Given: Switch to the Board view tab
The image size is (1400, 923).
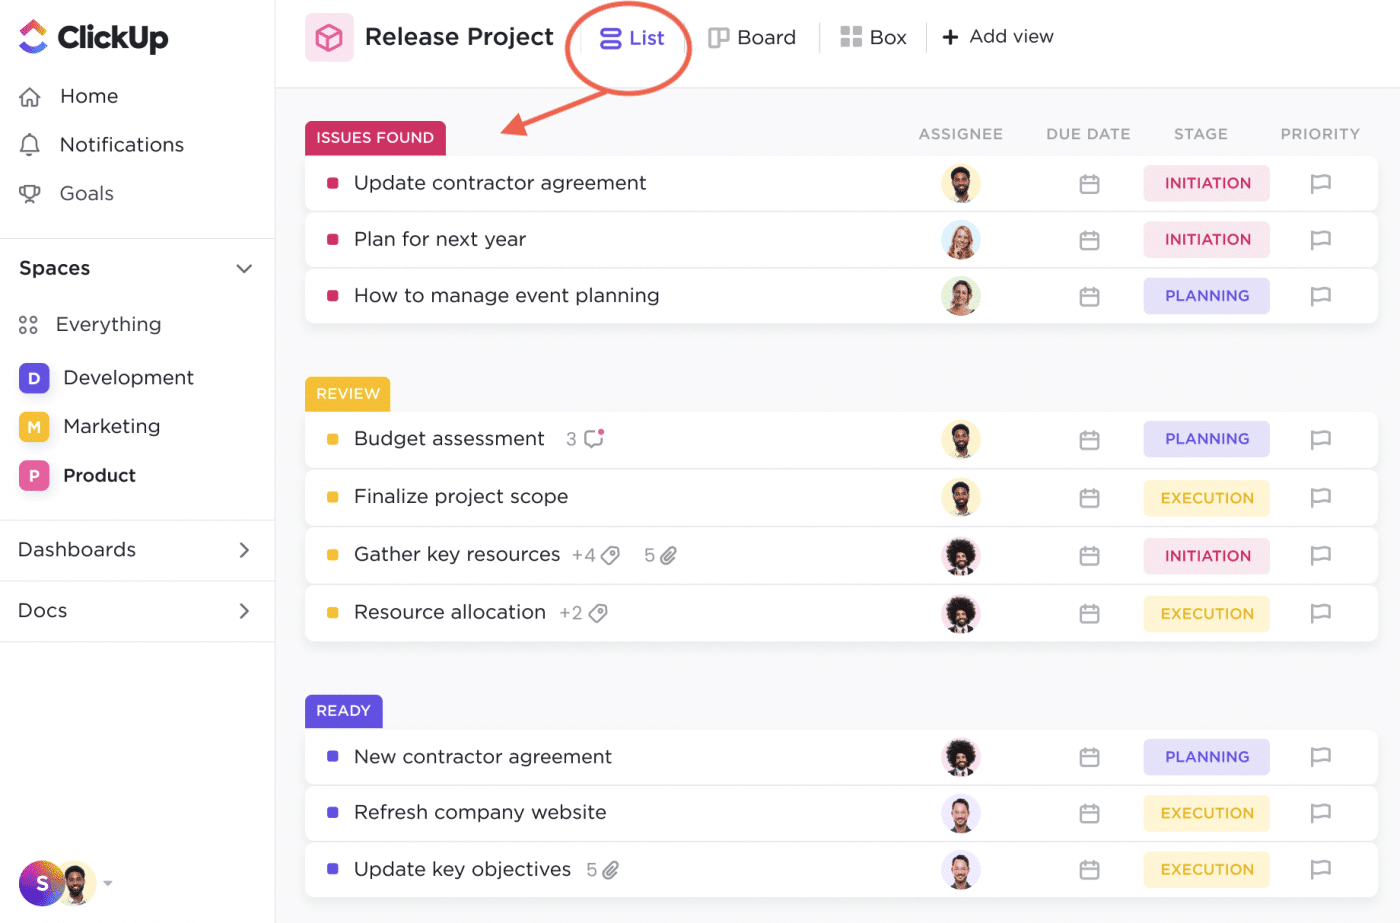Looking at the screenshot, I should click(x=752, y=38).
